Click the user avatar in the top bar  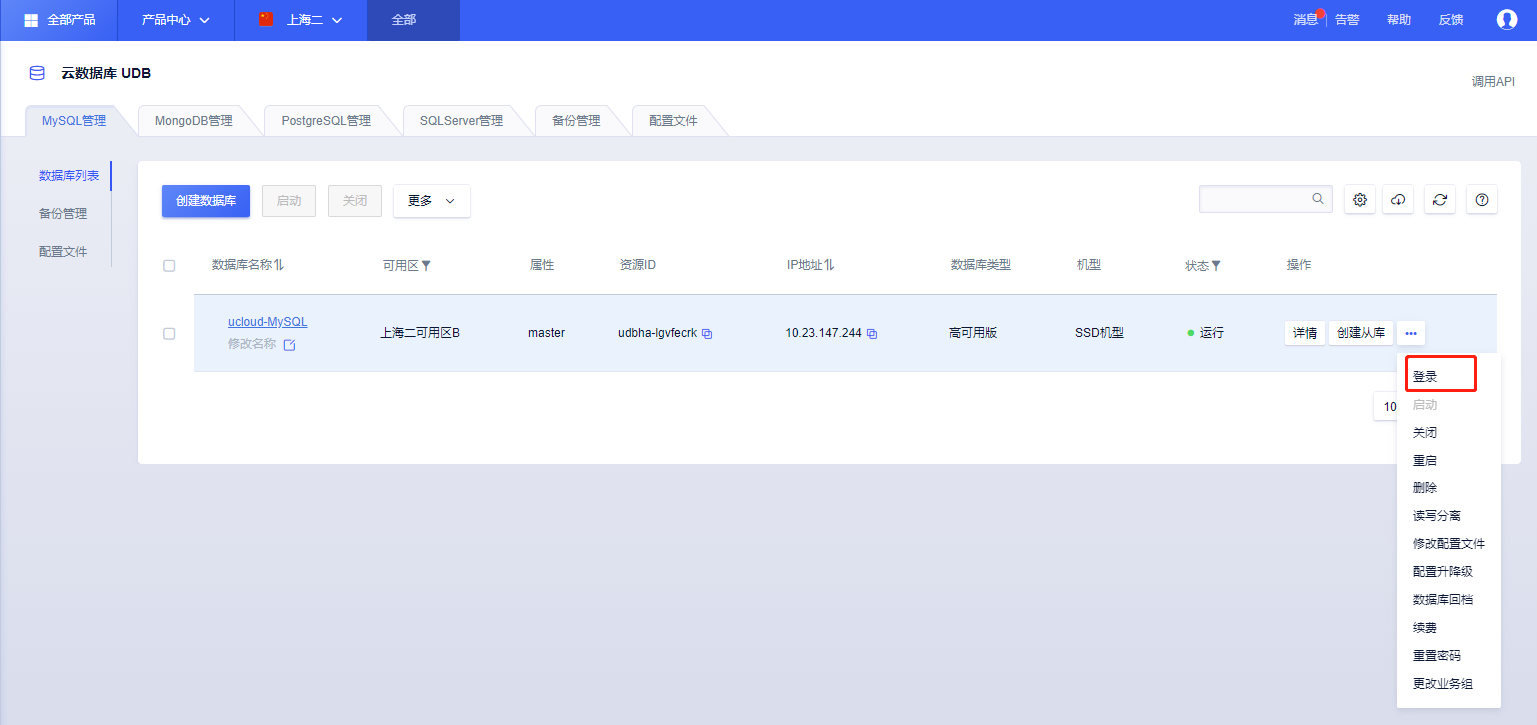pyautogui.click(x=1507, y=20)
